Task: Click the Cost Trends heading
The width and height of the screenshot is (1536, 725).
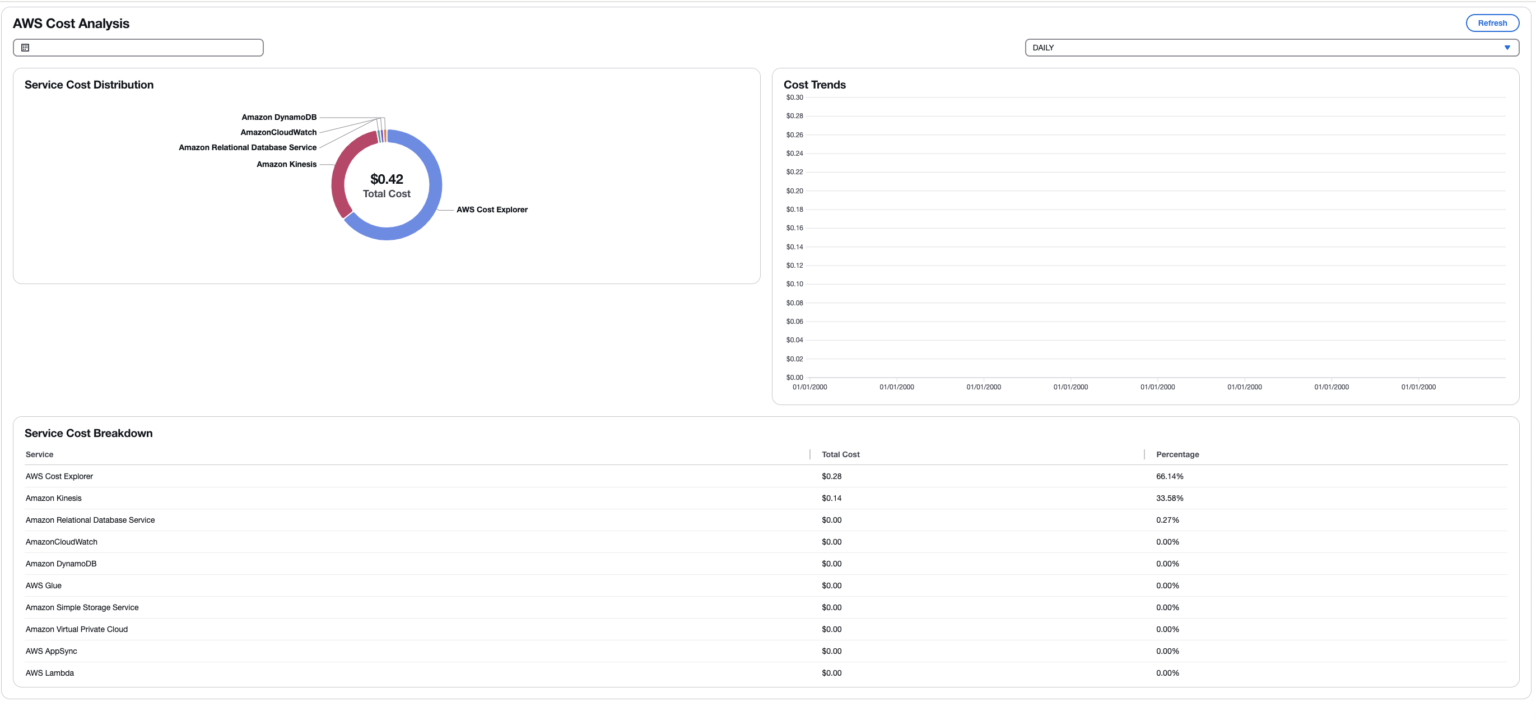Action: pos(815,85)
